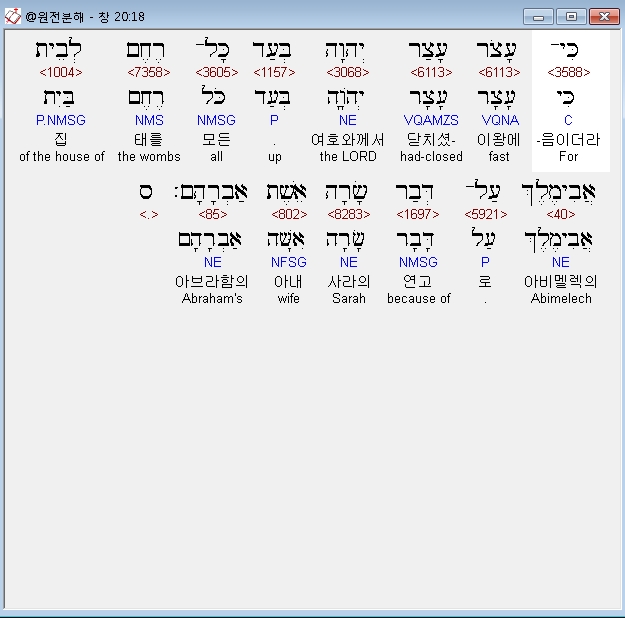Image resolution: width=625 pixels, height=618 pixels.
Task: Click the NMSG code above 모든
Action: (x=216, y=120)
